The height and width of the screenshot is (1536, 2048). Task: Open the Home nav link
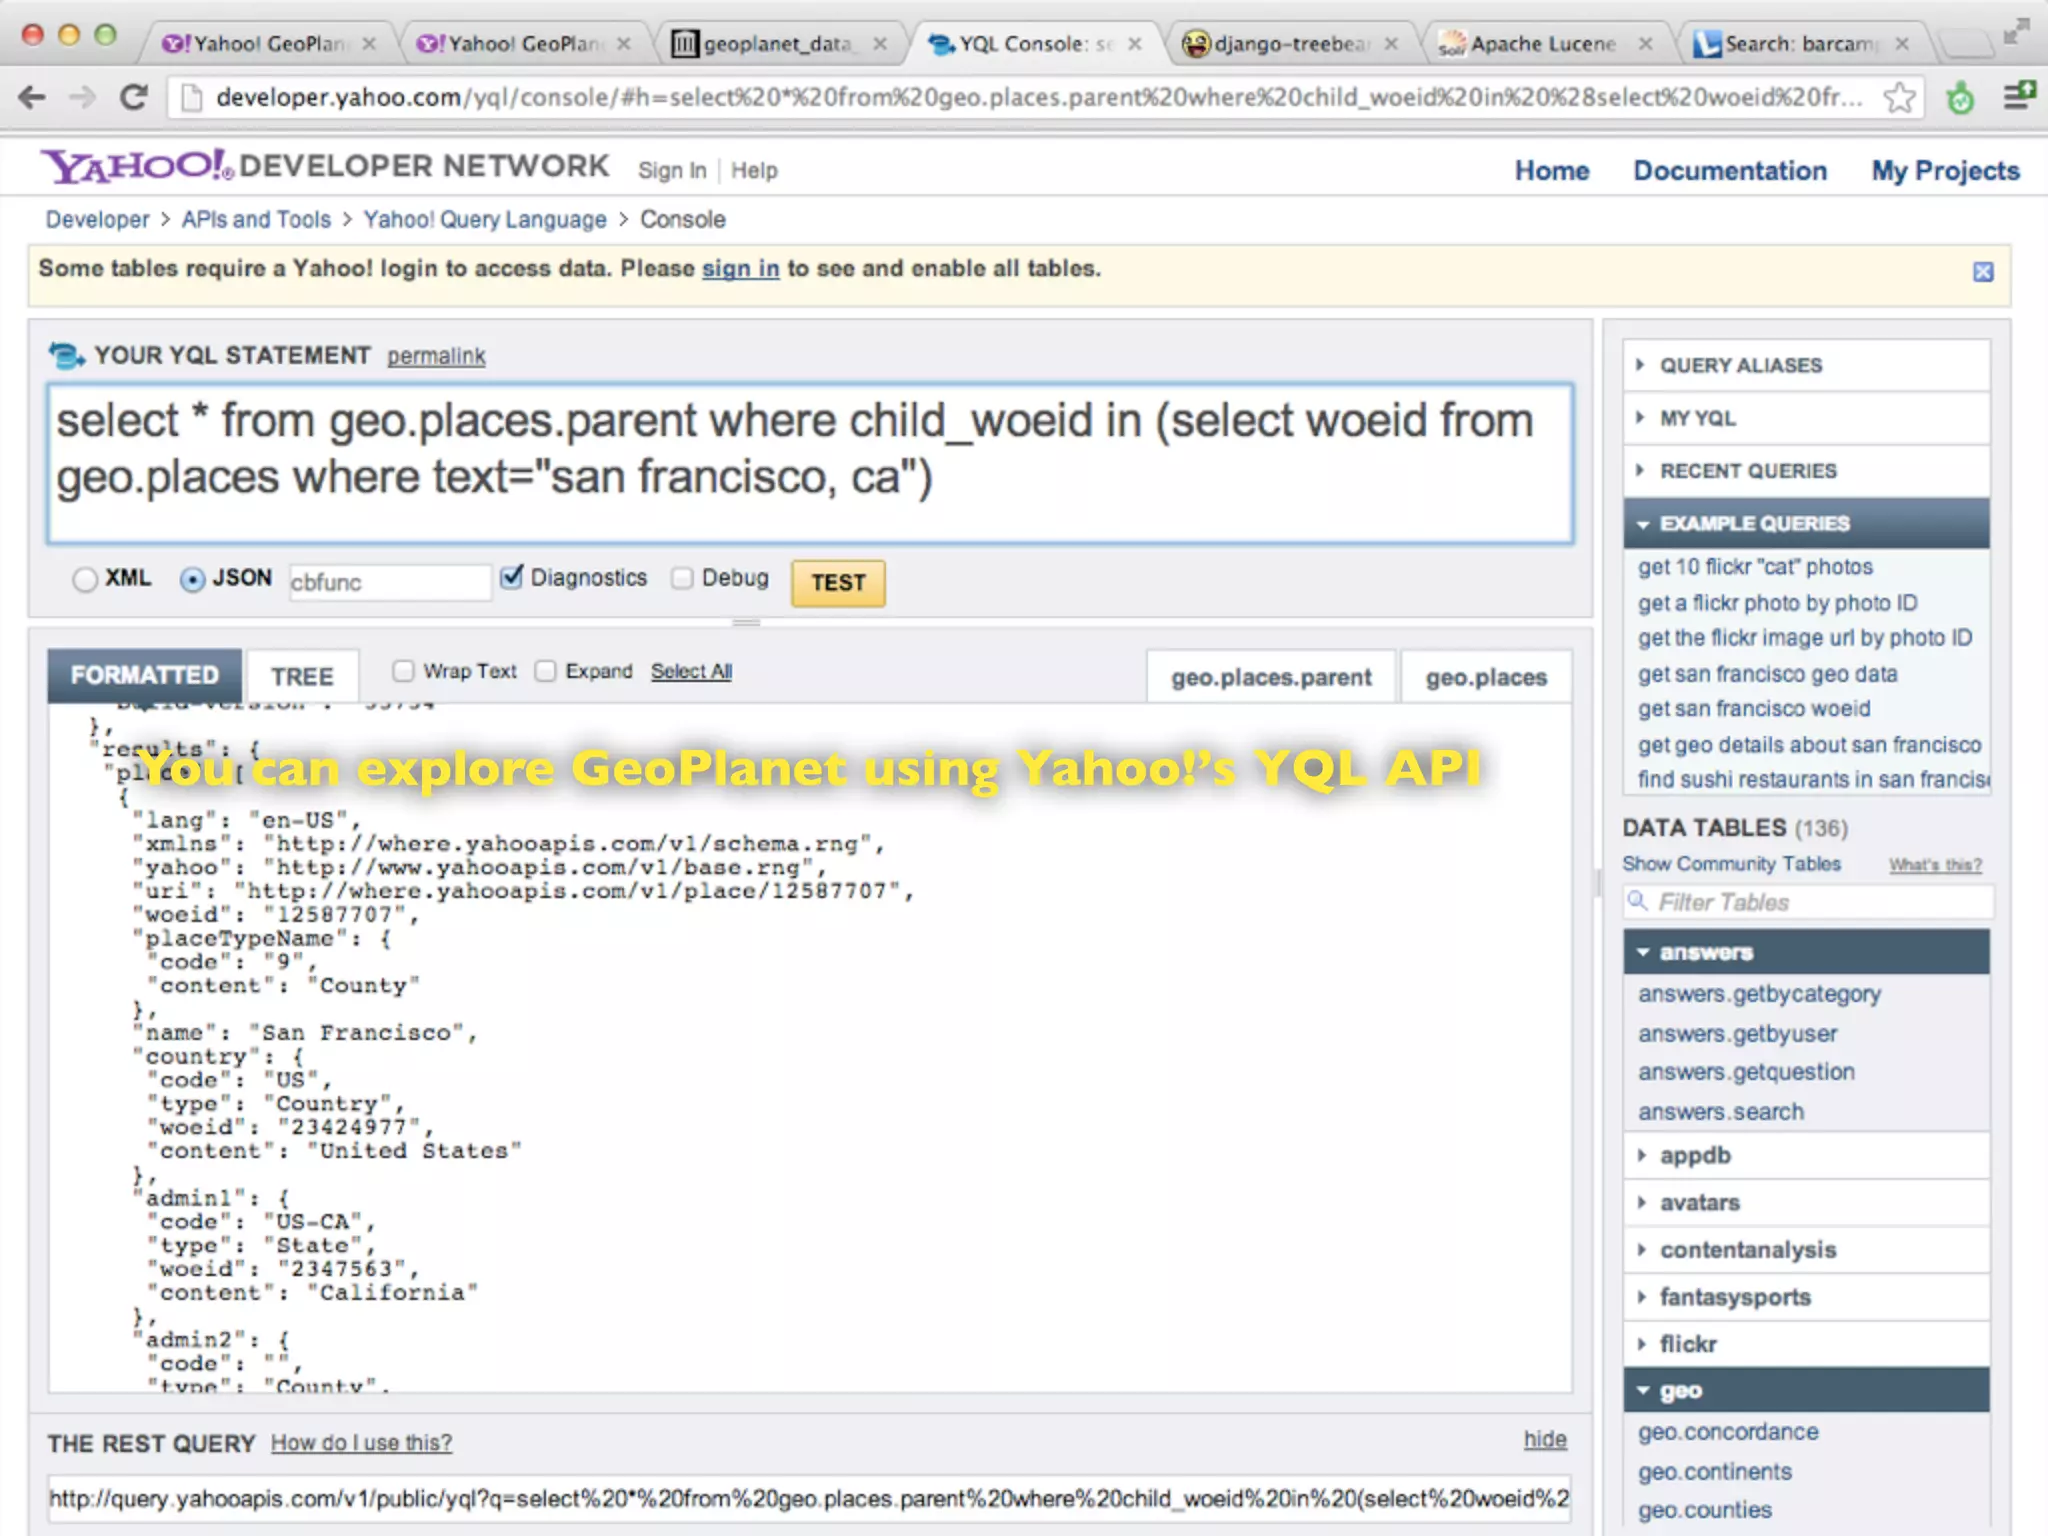tap(1552, 171)
